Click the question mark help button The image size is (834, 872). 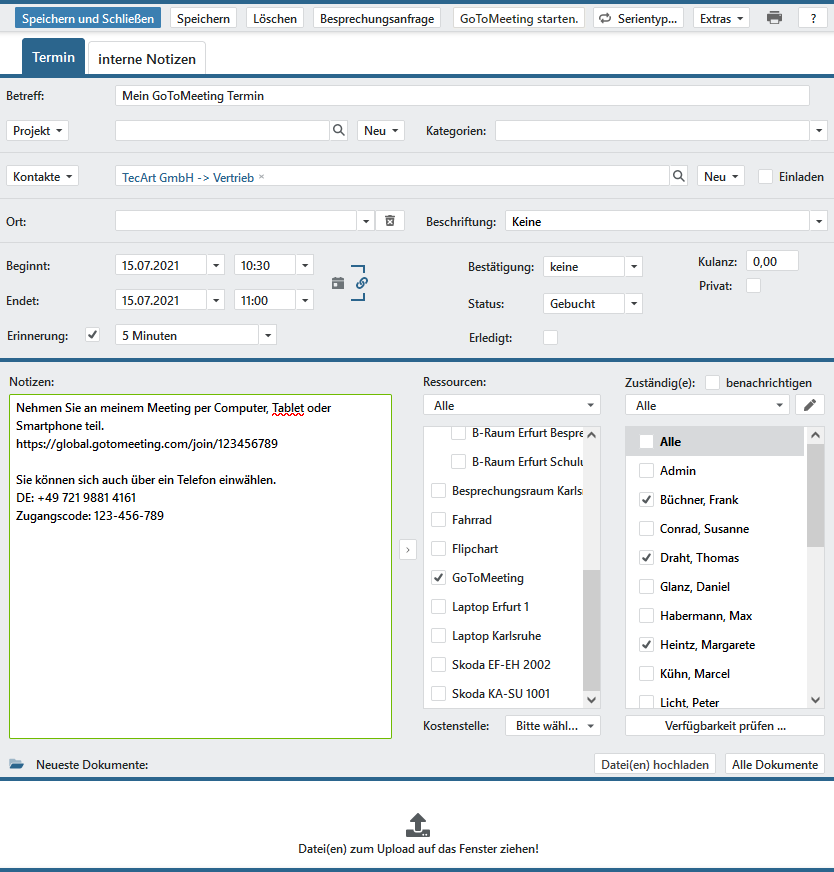(813, 18)
